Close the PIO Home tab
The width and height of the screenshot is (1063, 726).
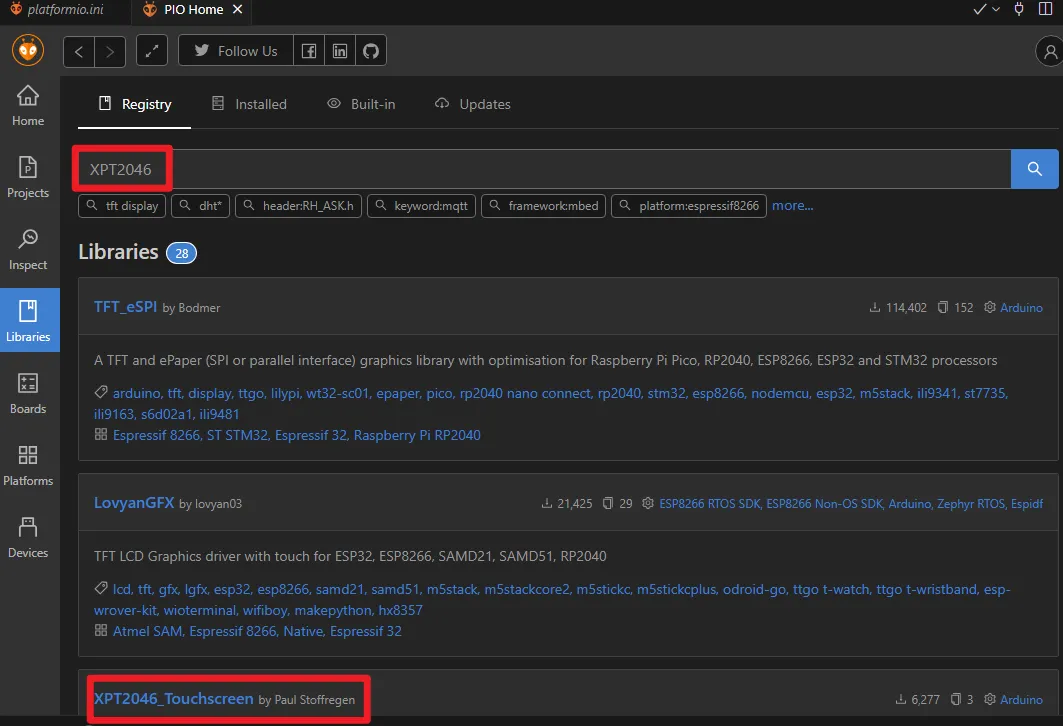(237, 9)
